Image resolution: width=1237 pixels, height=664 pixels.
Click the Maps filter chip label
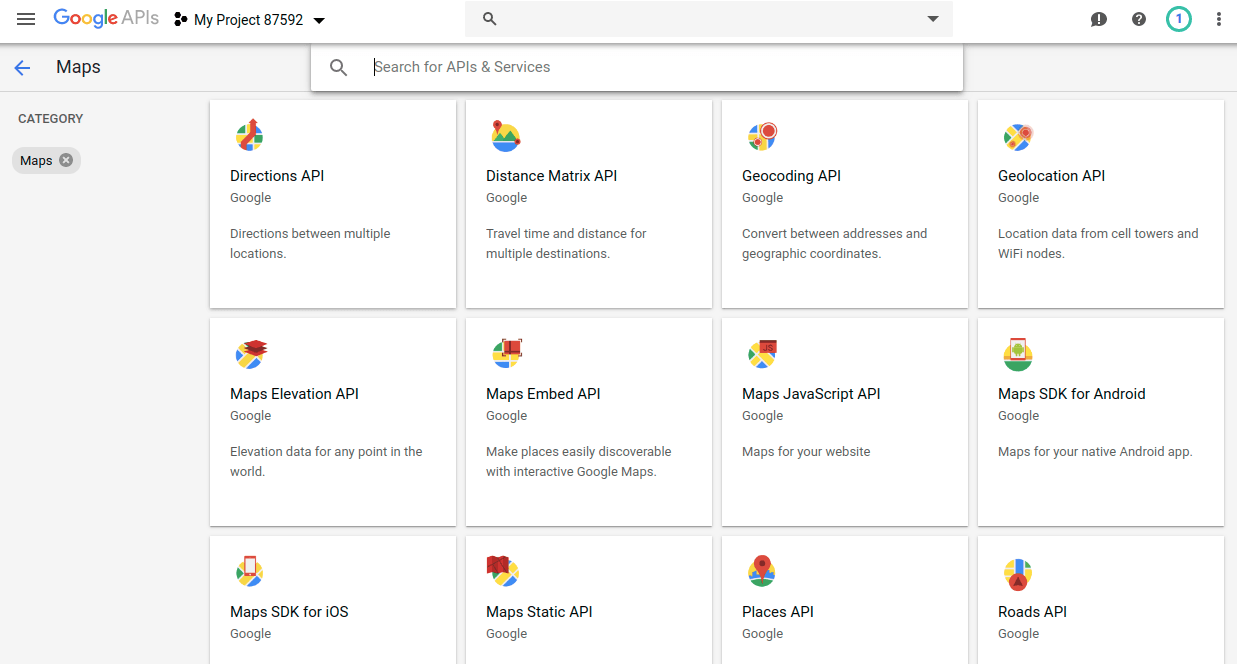[x=36, y=160]
